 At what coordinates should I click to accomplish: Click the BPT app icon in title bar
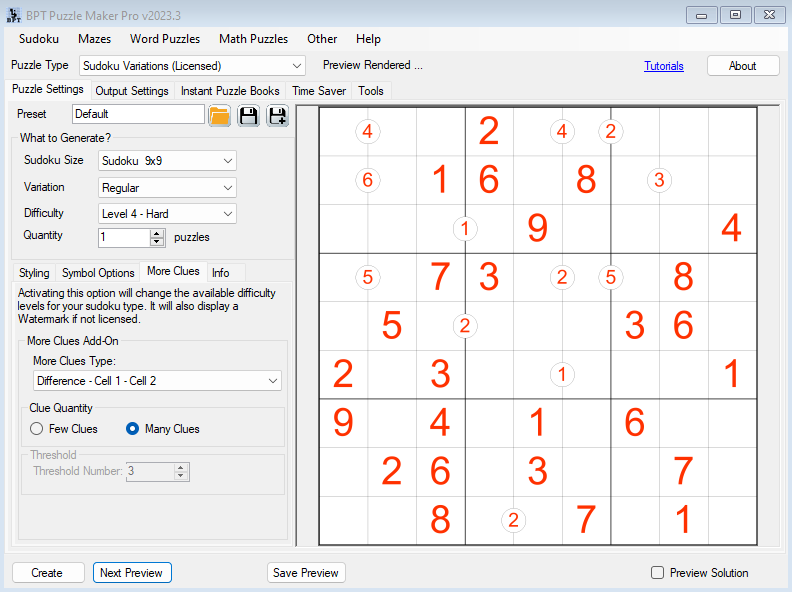click(x=14, y=14)
